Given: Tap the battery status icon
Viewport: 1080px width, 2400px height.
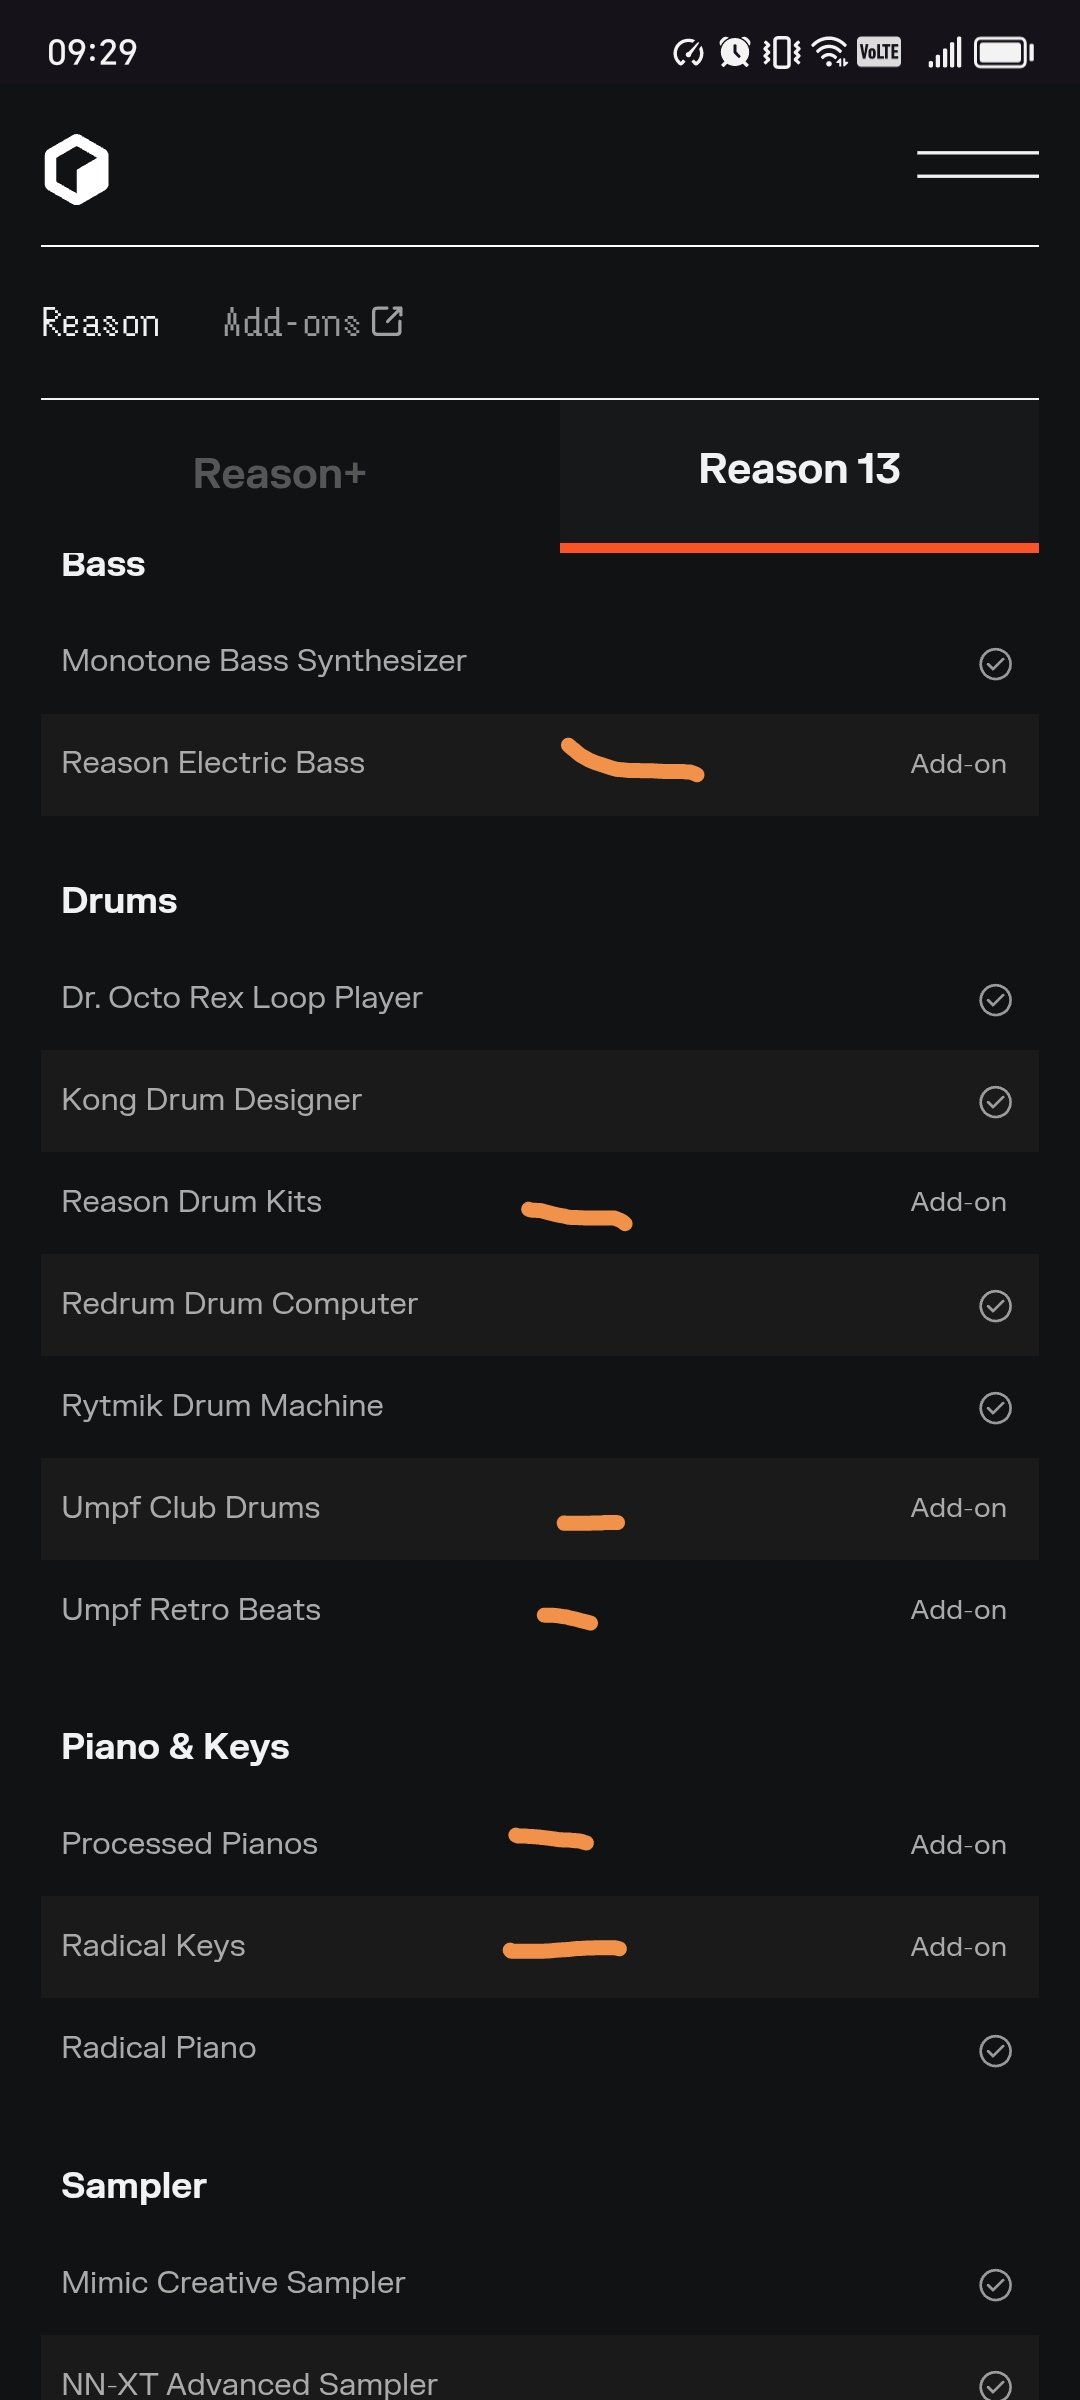Looking at the screenshot, I should [x=1003, y=52].
